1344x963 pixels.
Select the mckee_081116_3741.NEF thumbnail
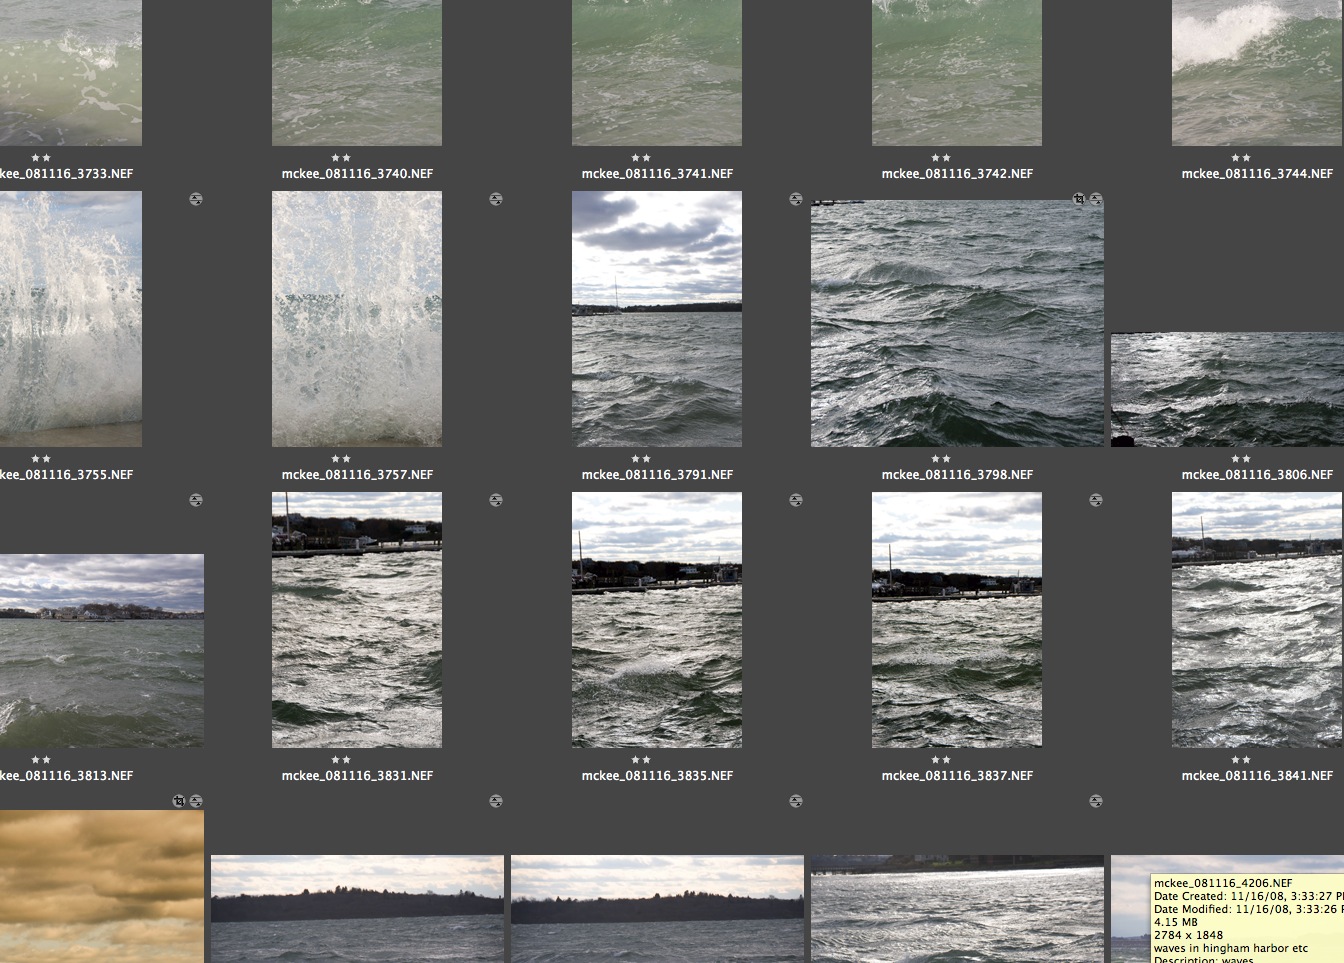[x=657, y=73]
